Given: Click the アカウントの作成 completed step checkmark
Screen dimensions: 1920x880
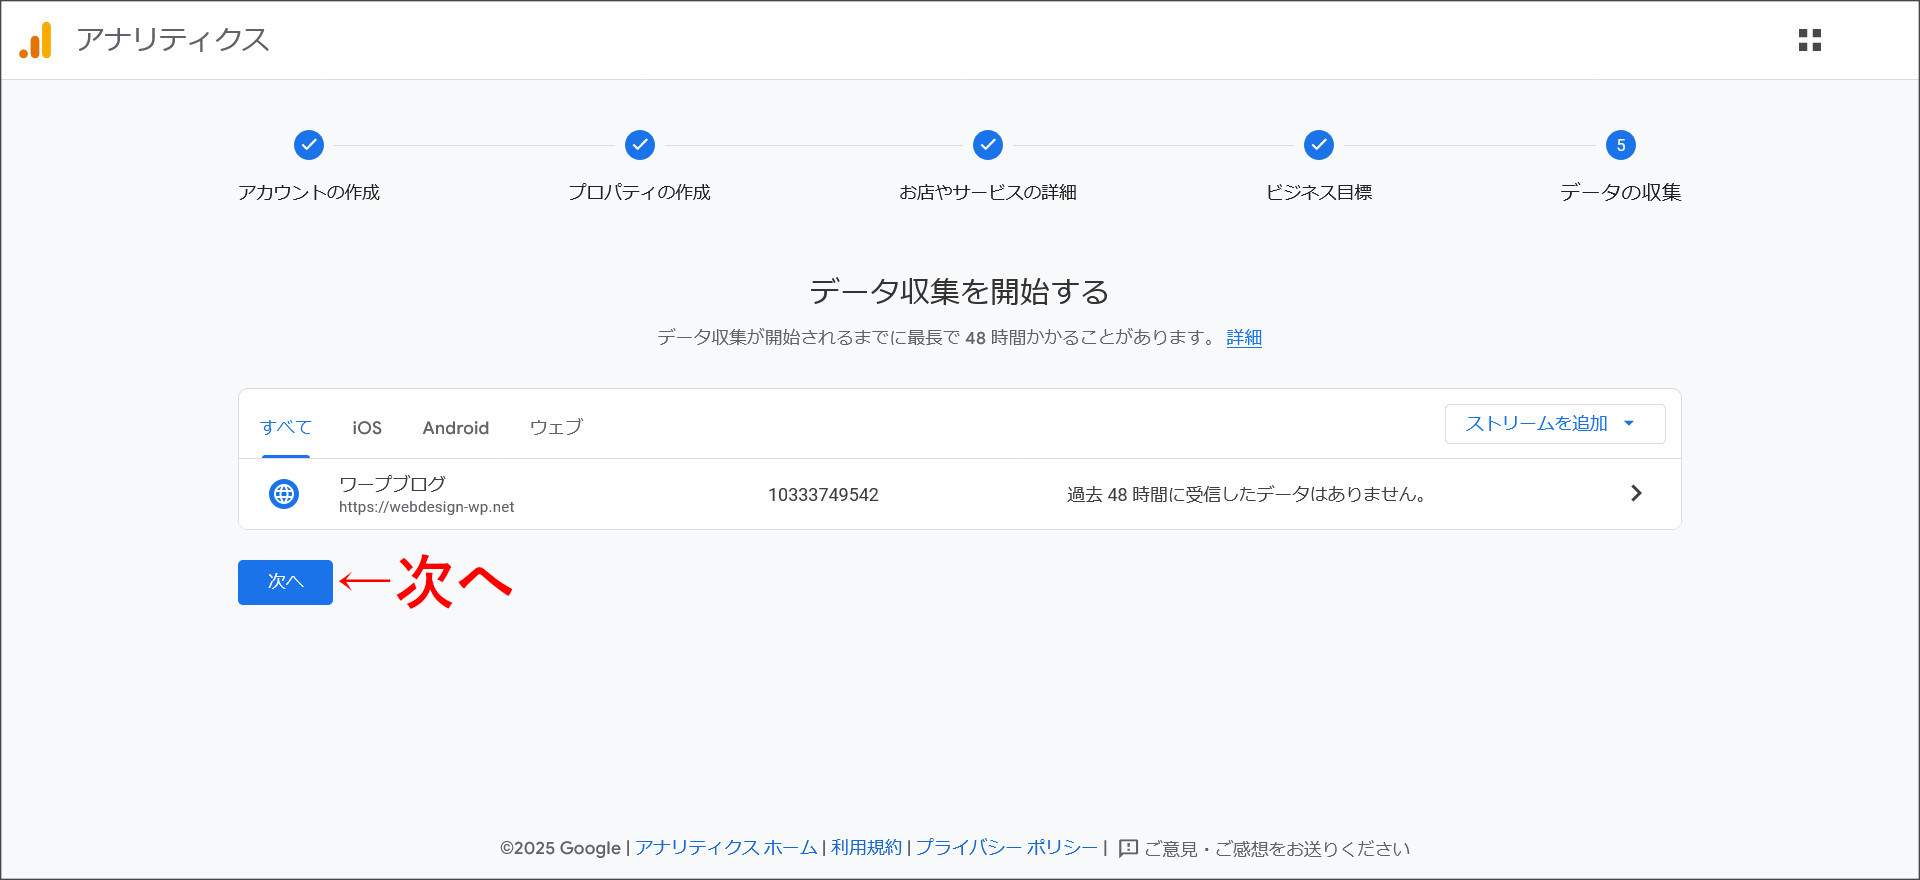Looking at the screenshot, I should 309,145.
